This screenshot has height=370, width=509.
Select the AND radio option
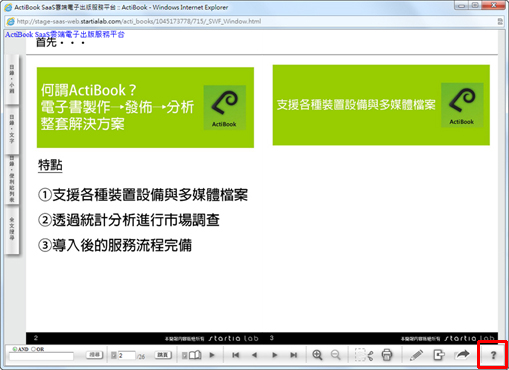point(15,349)
